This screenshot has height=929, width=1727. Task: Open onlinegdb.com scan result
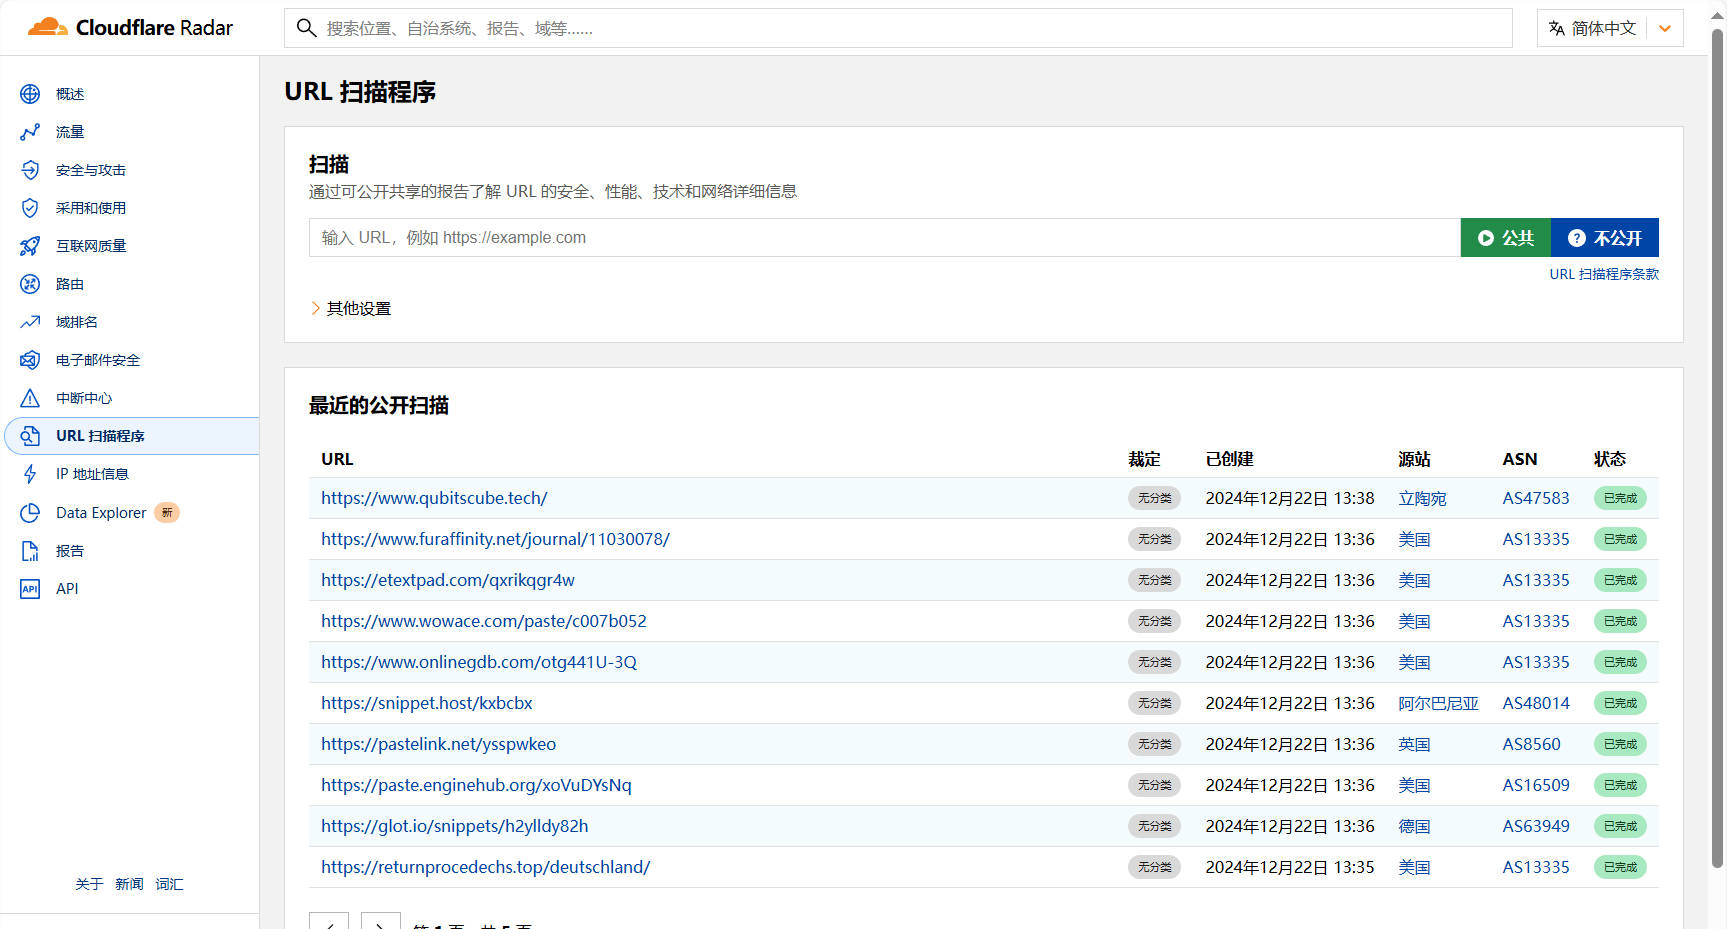click(x=479, y=662)
